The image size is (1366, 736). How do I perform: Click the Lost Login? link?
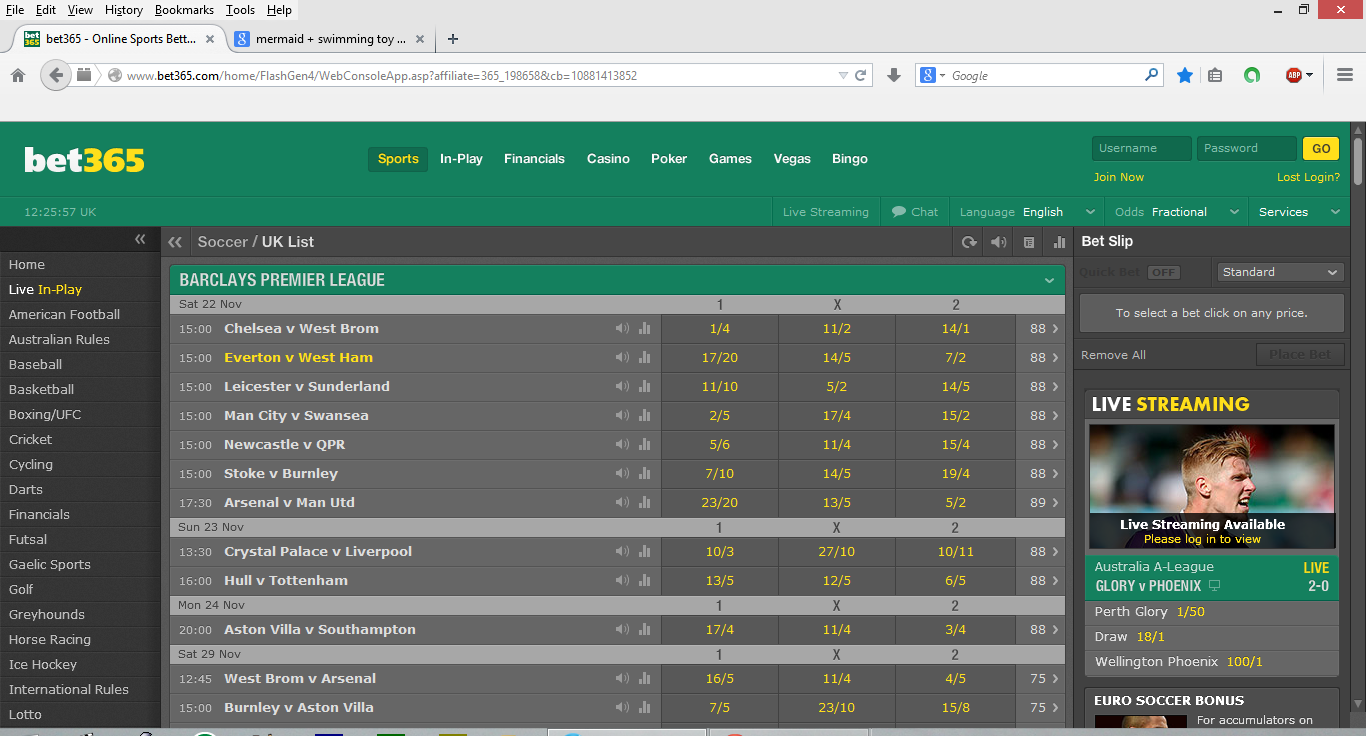[x=1308, y=177]
